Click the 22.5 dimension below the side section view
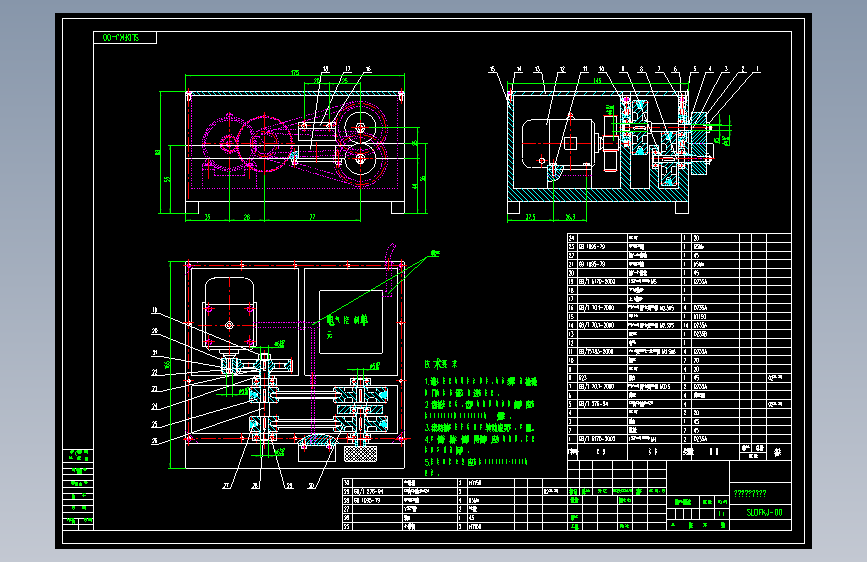 (530, 217)
